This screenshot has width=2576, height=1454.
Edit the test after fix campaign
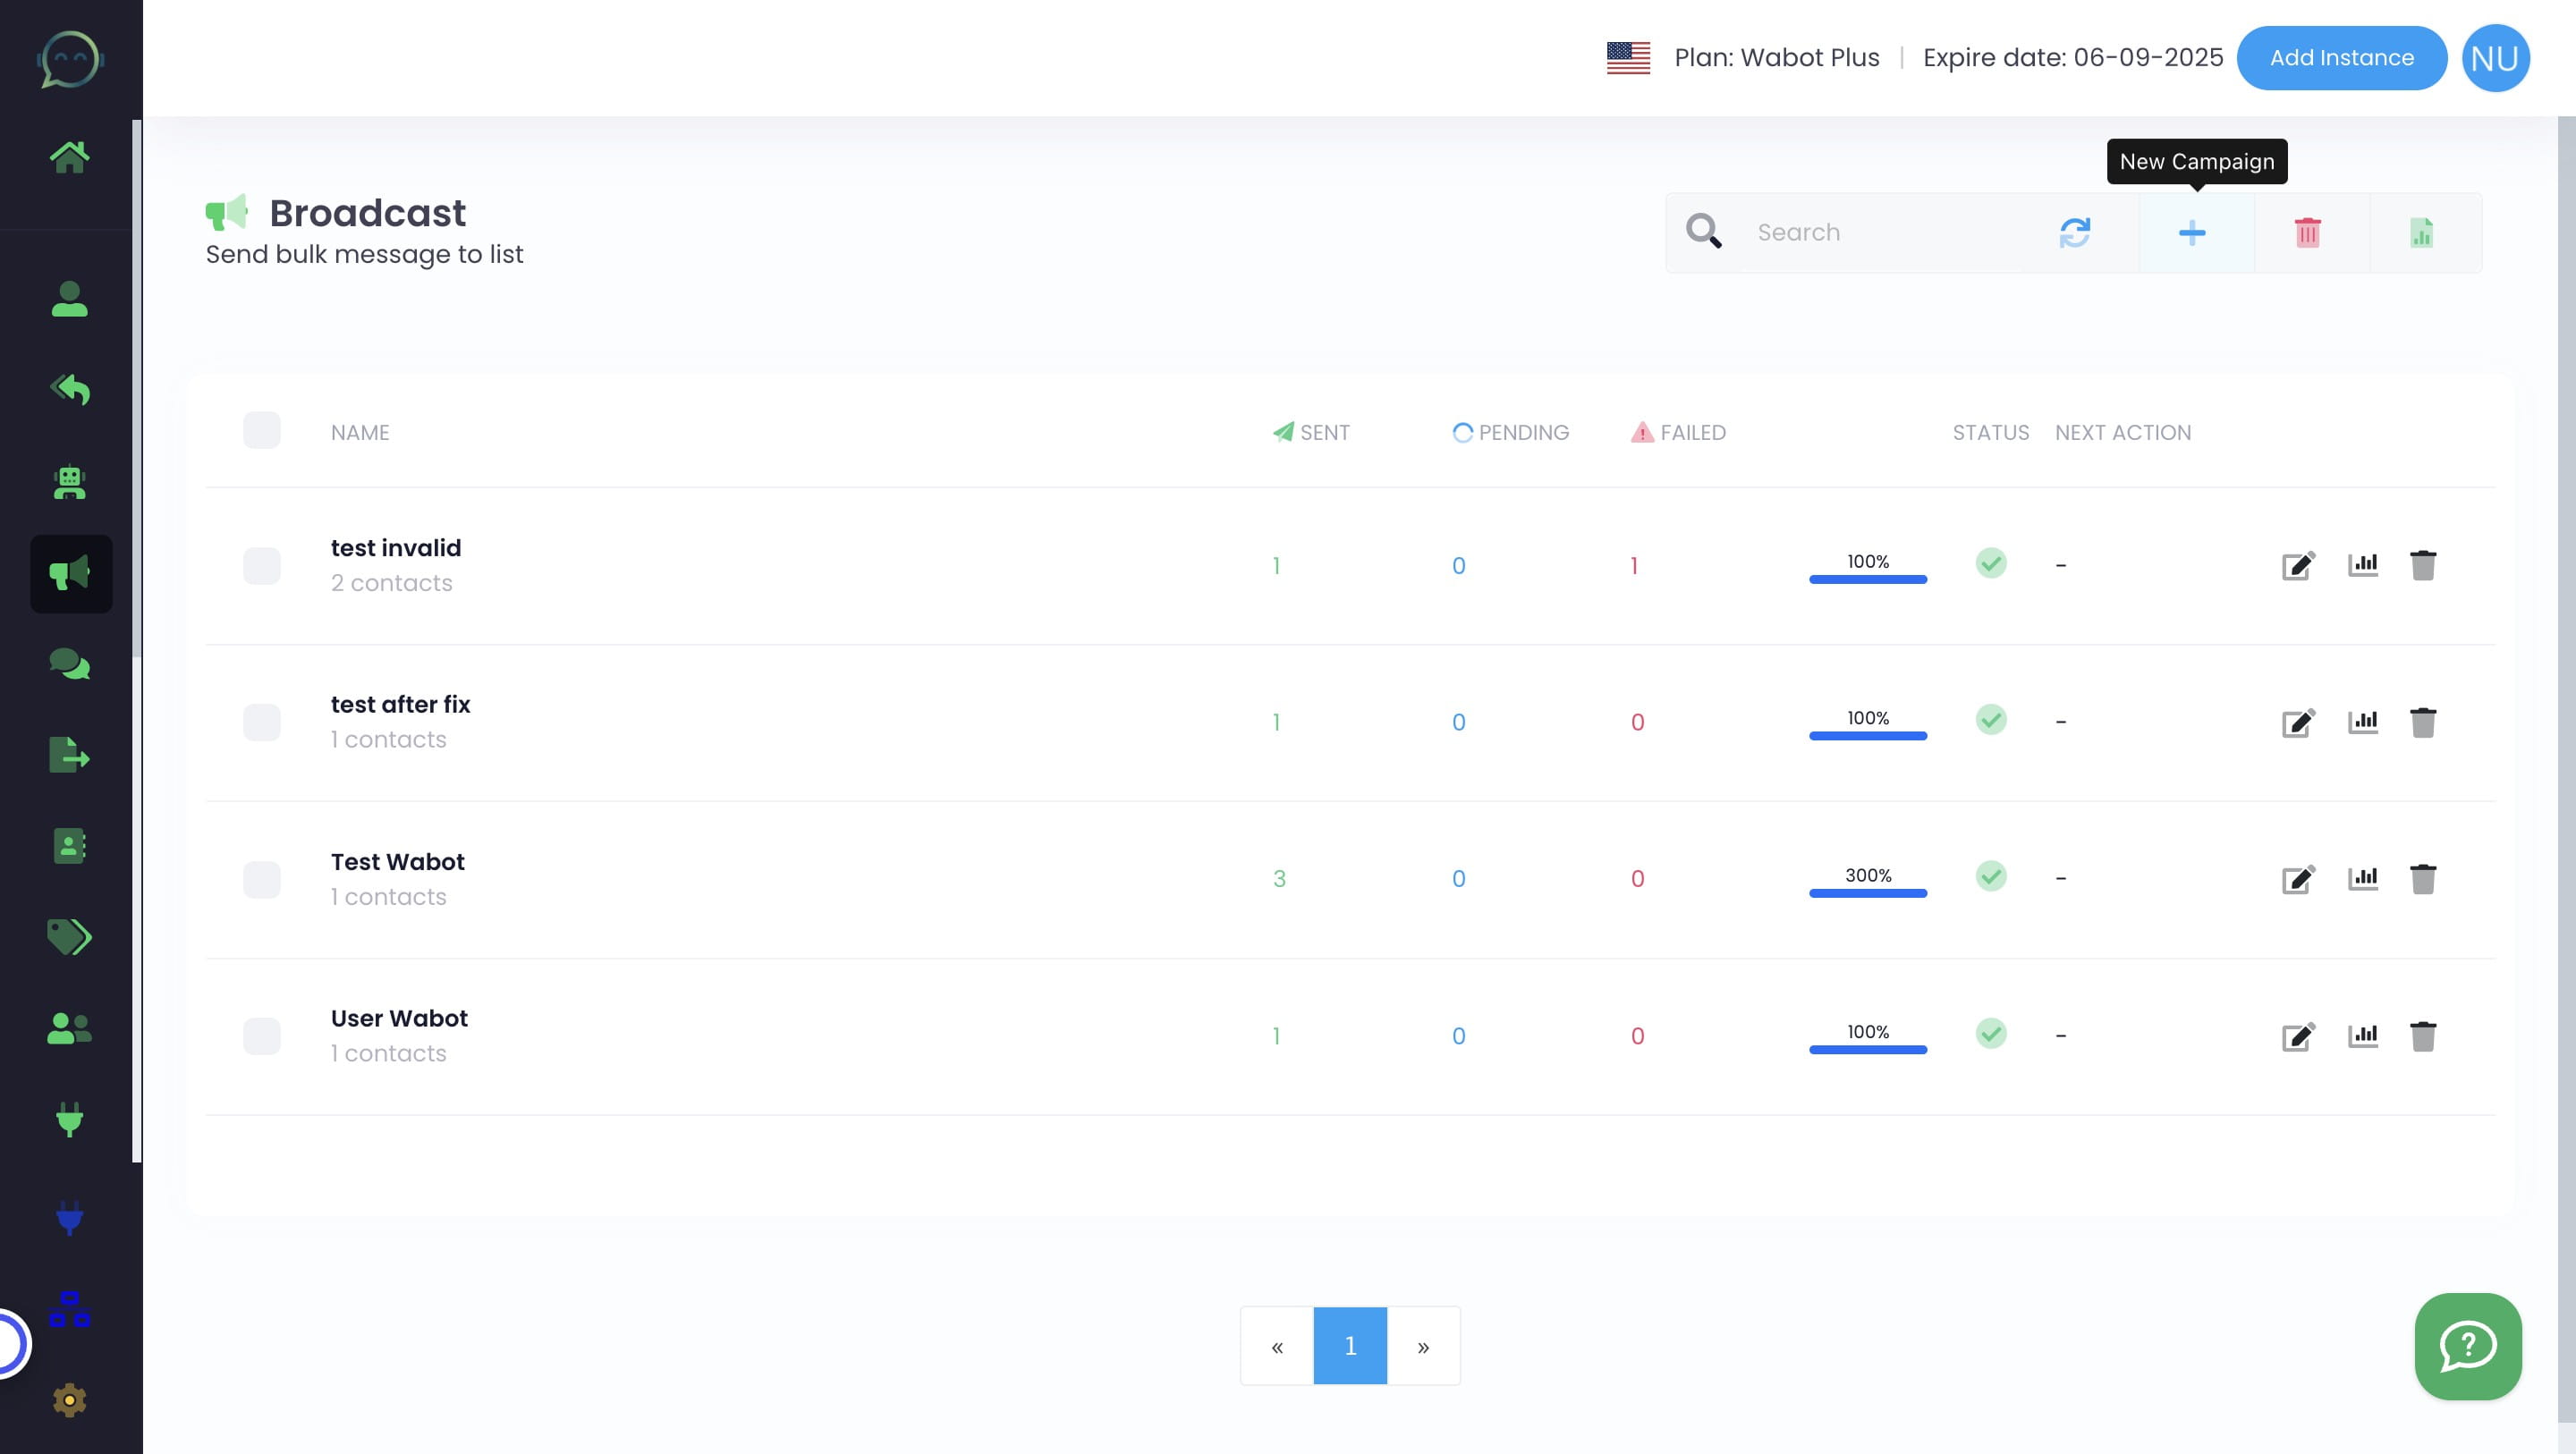coord(2298,722)
